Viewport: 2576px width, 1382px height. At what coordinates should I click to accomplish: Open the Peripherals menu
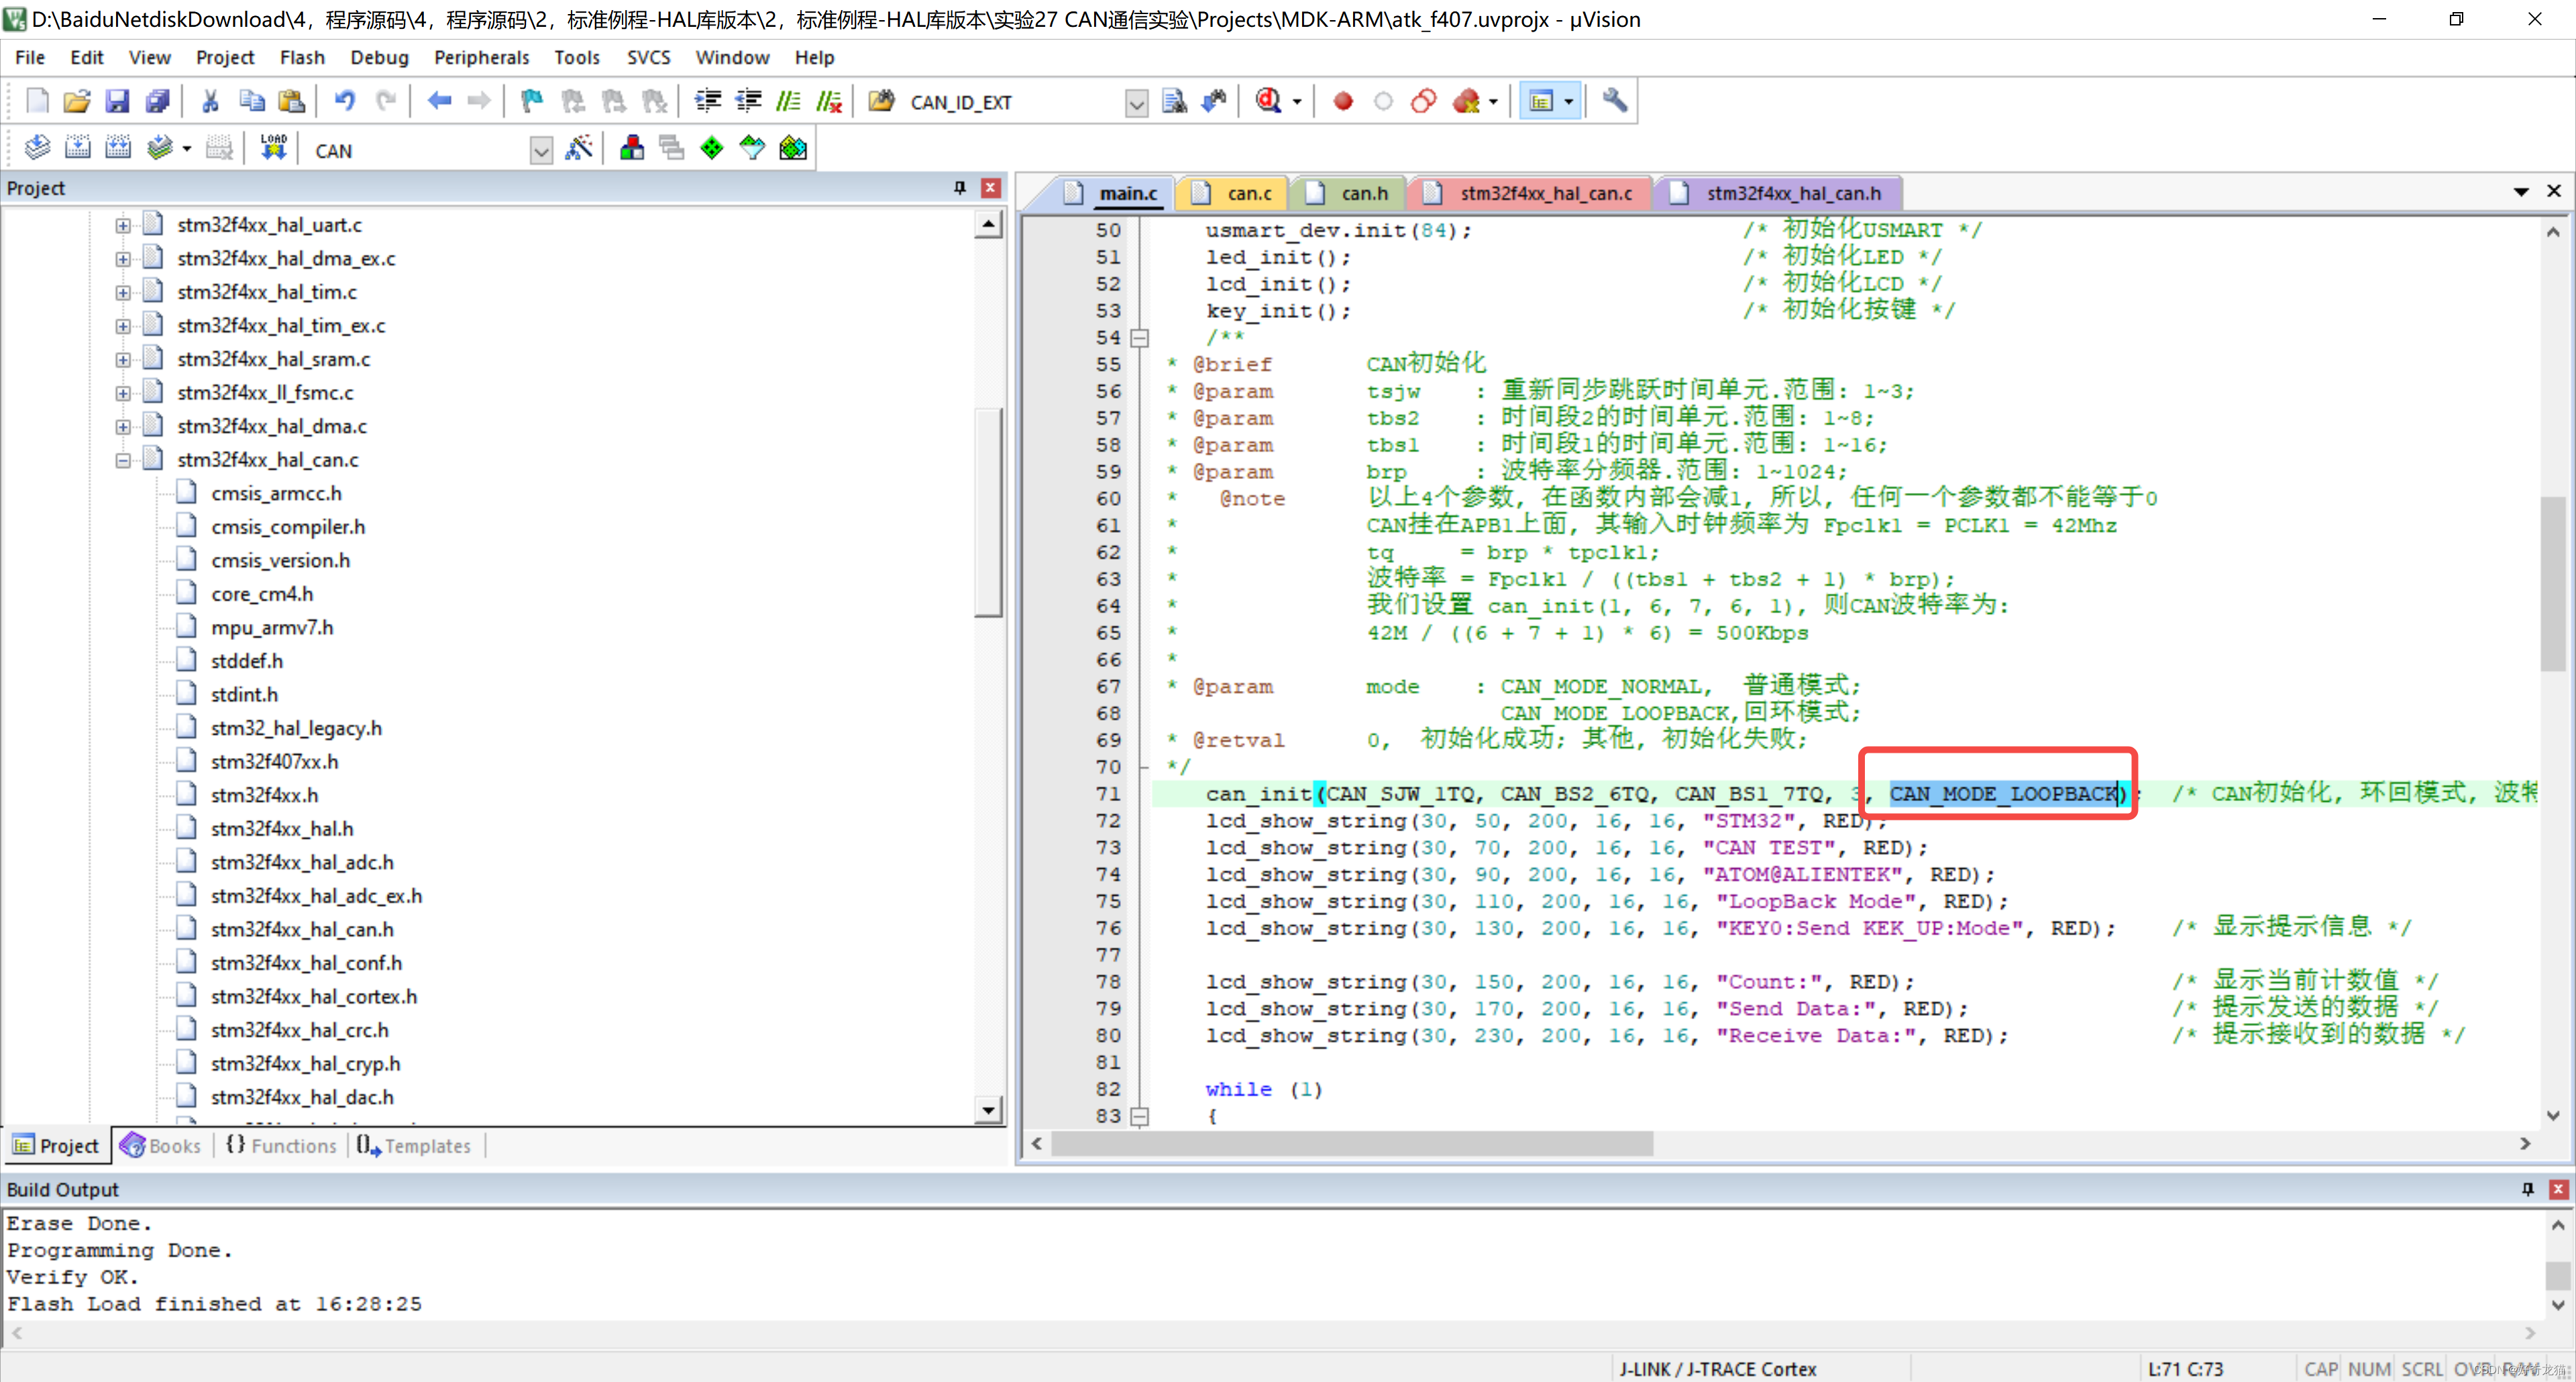coord(481,57)
